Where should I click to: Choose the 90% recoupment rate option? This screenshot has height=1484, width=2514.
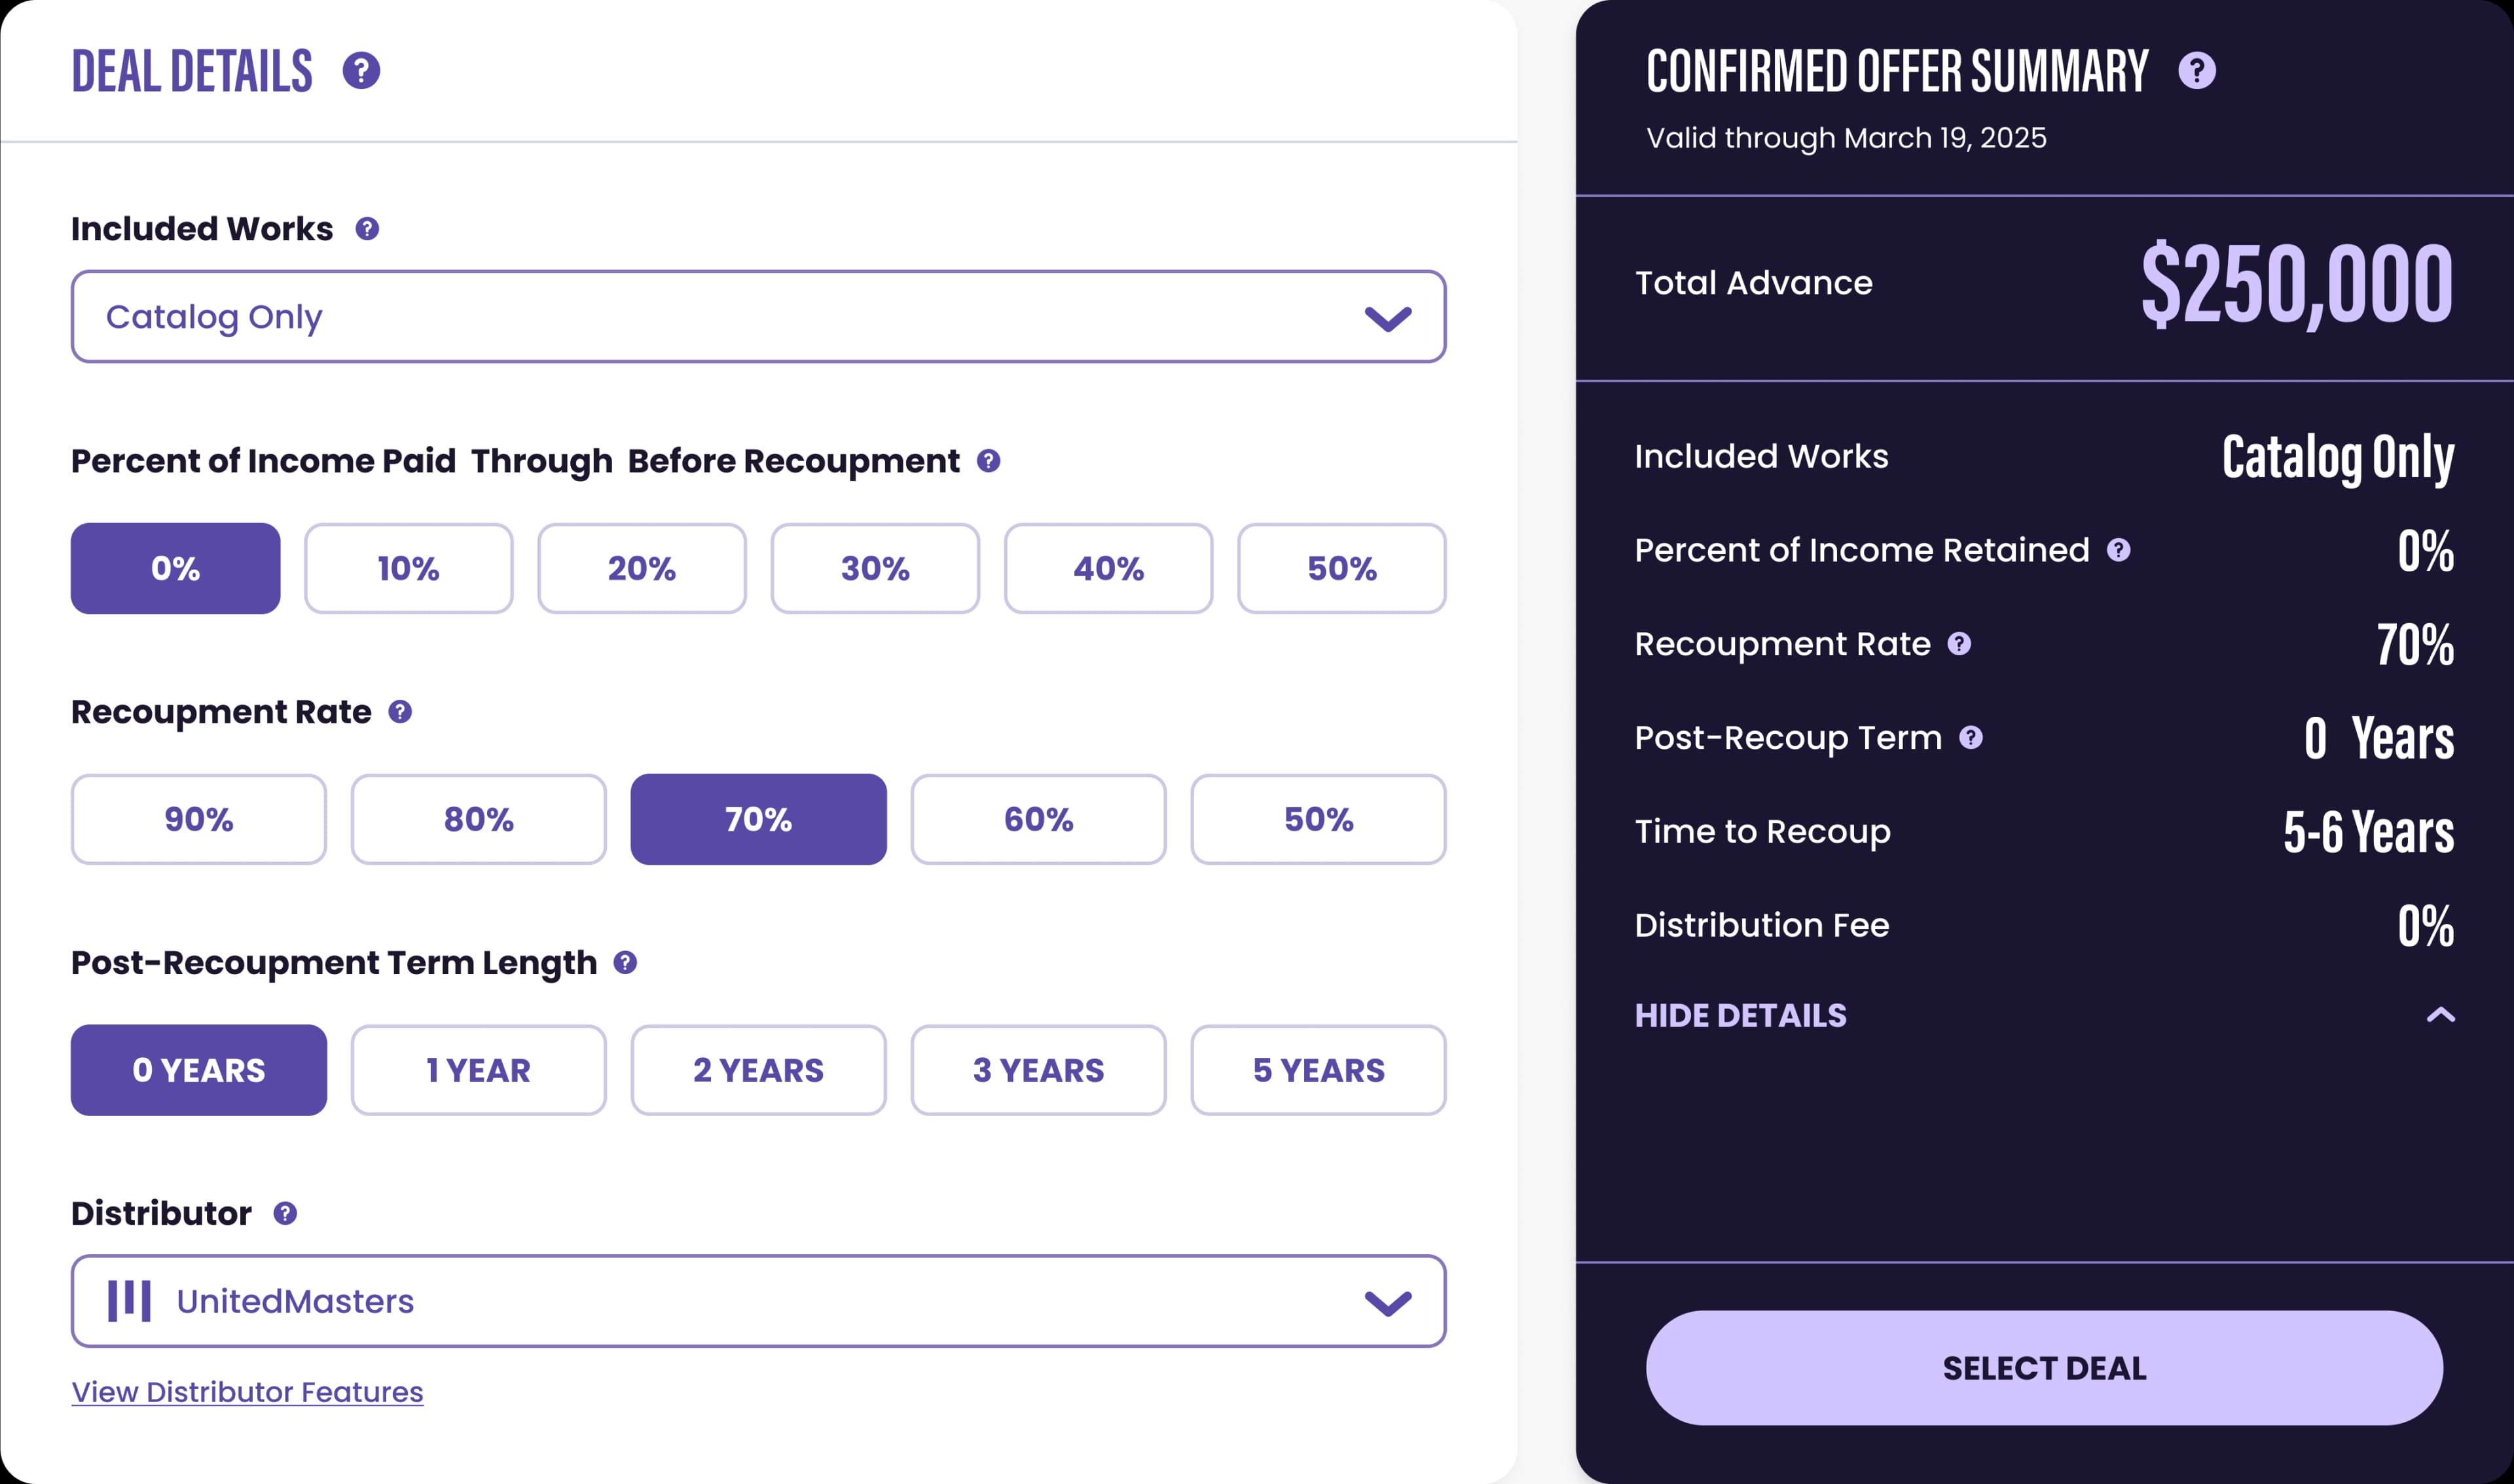click(x=199, y=819)
